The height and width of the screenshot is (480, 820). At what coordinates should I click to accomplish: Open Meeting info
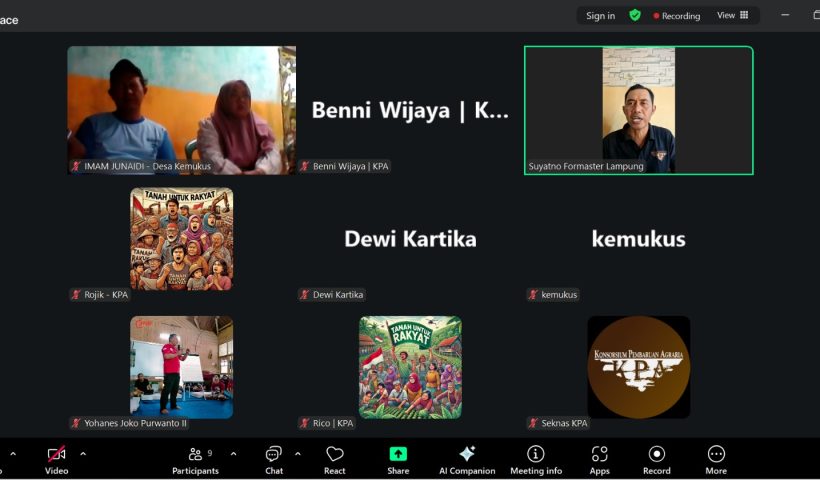point(536,459)
